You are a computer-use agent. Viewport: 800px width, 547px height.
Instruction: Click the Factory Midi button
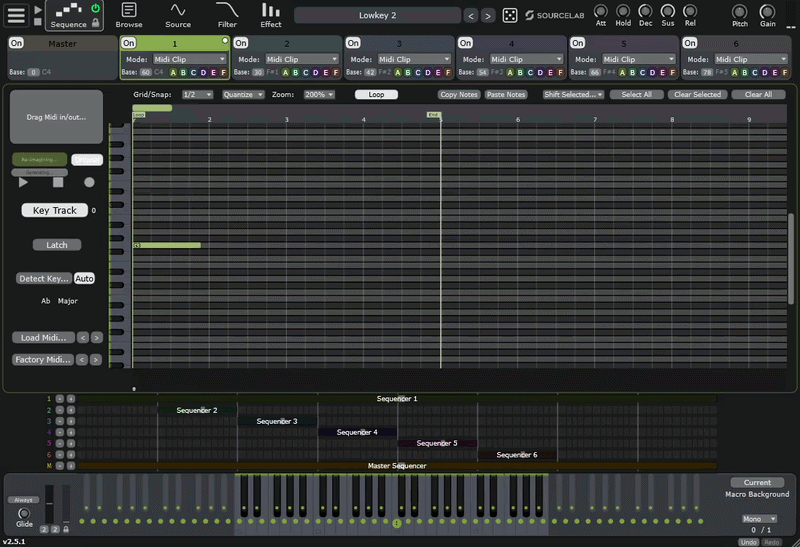tap(43, 360)
